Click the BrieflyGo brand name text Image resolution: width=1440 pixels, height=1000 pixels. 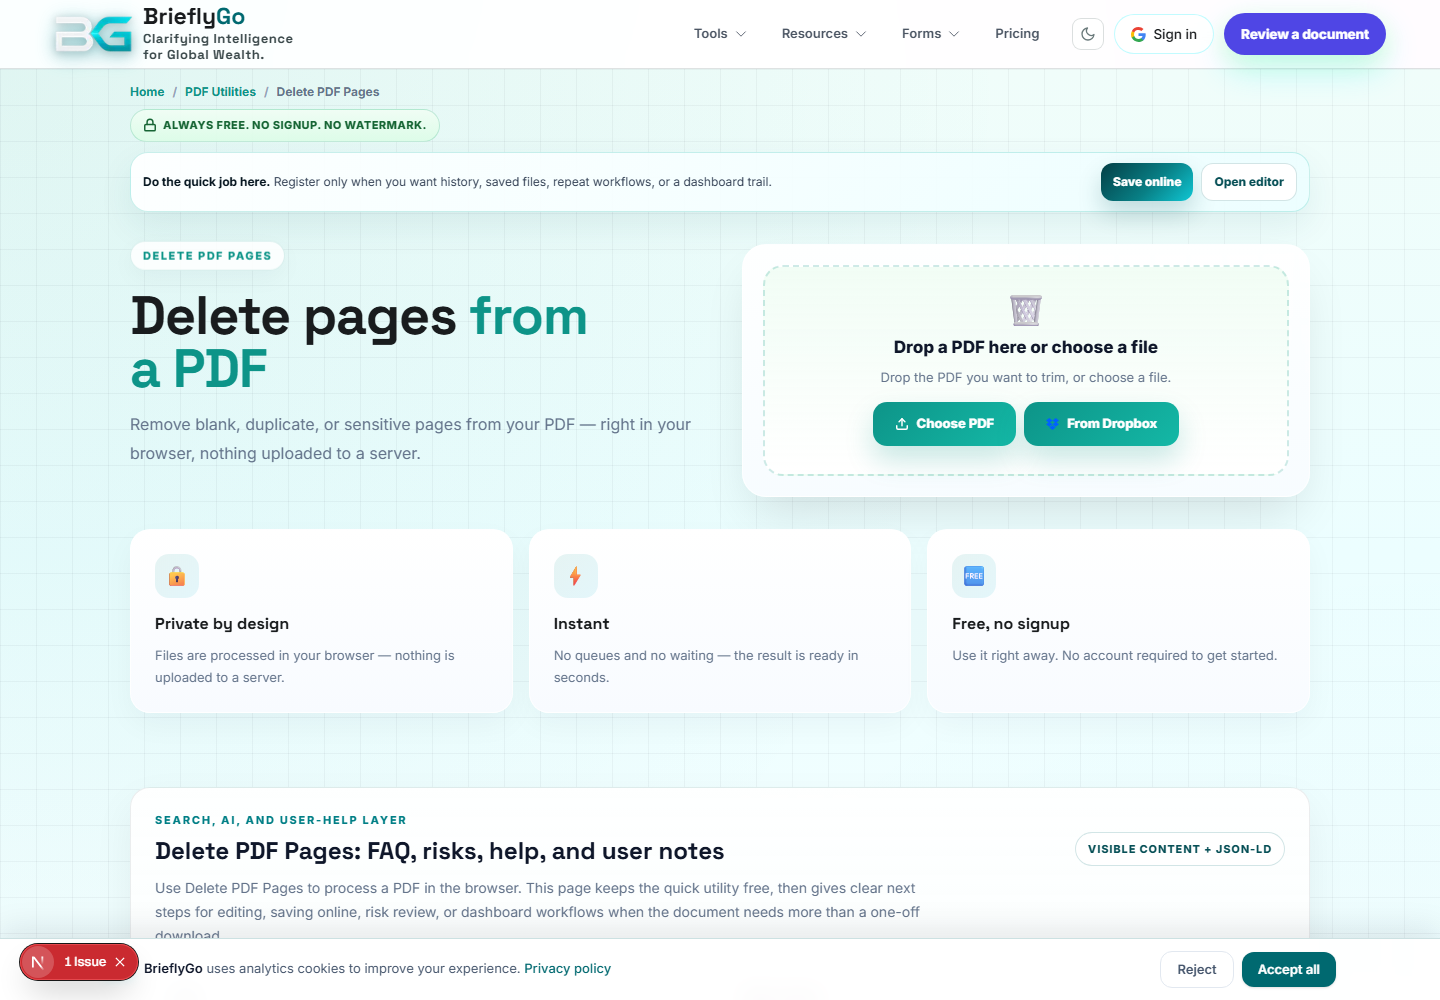(194, 17)
